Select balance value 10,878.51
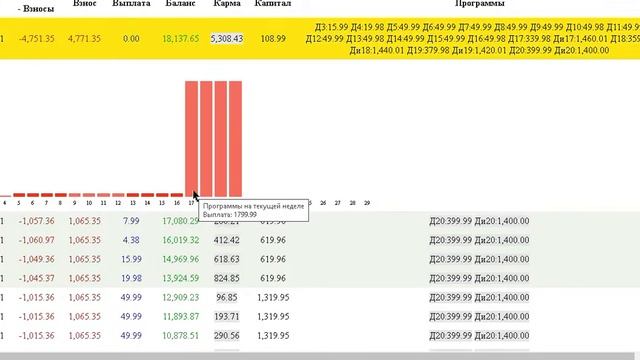This screenshot has height=360, width=640. [x=180, y=336]
